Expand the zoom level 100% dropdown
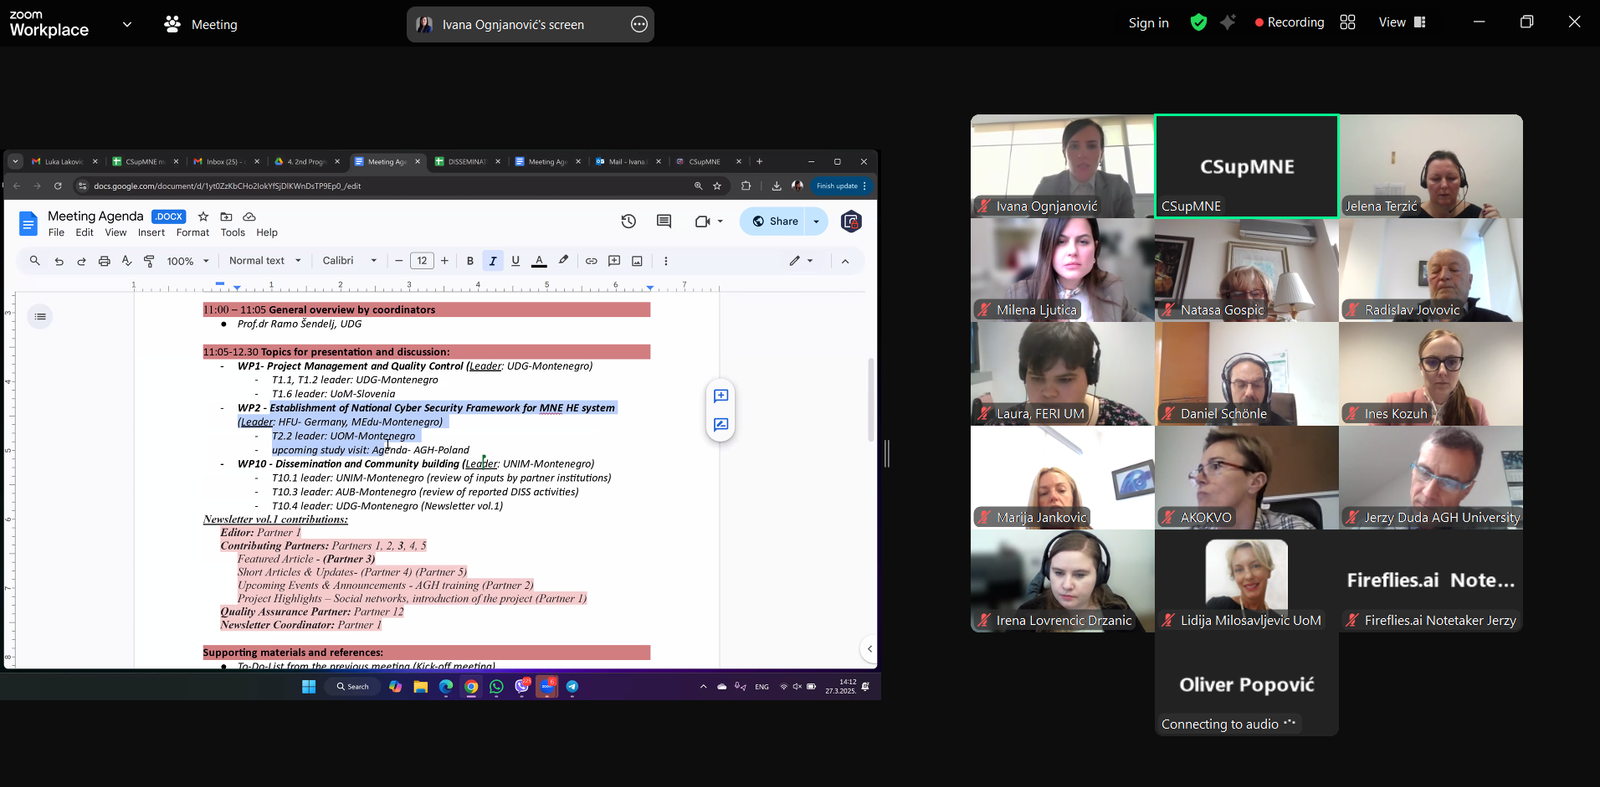 coord(188,261)
